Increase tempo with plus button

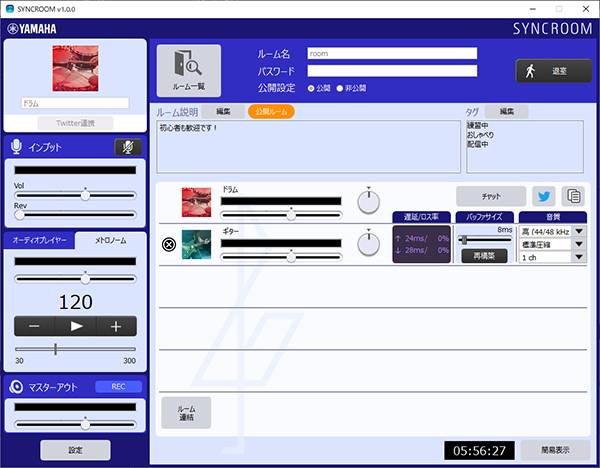(116, 326)
